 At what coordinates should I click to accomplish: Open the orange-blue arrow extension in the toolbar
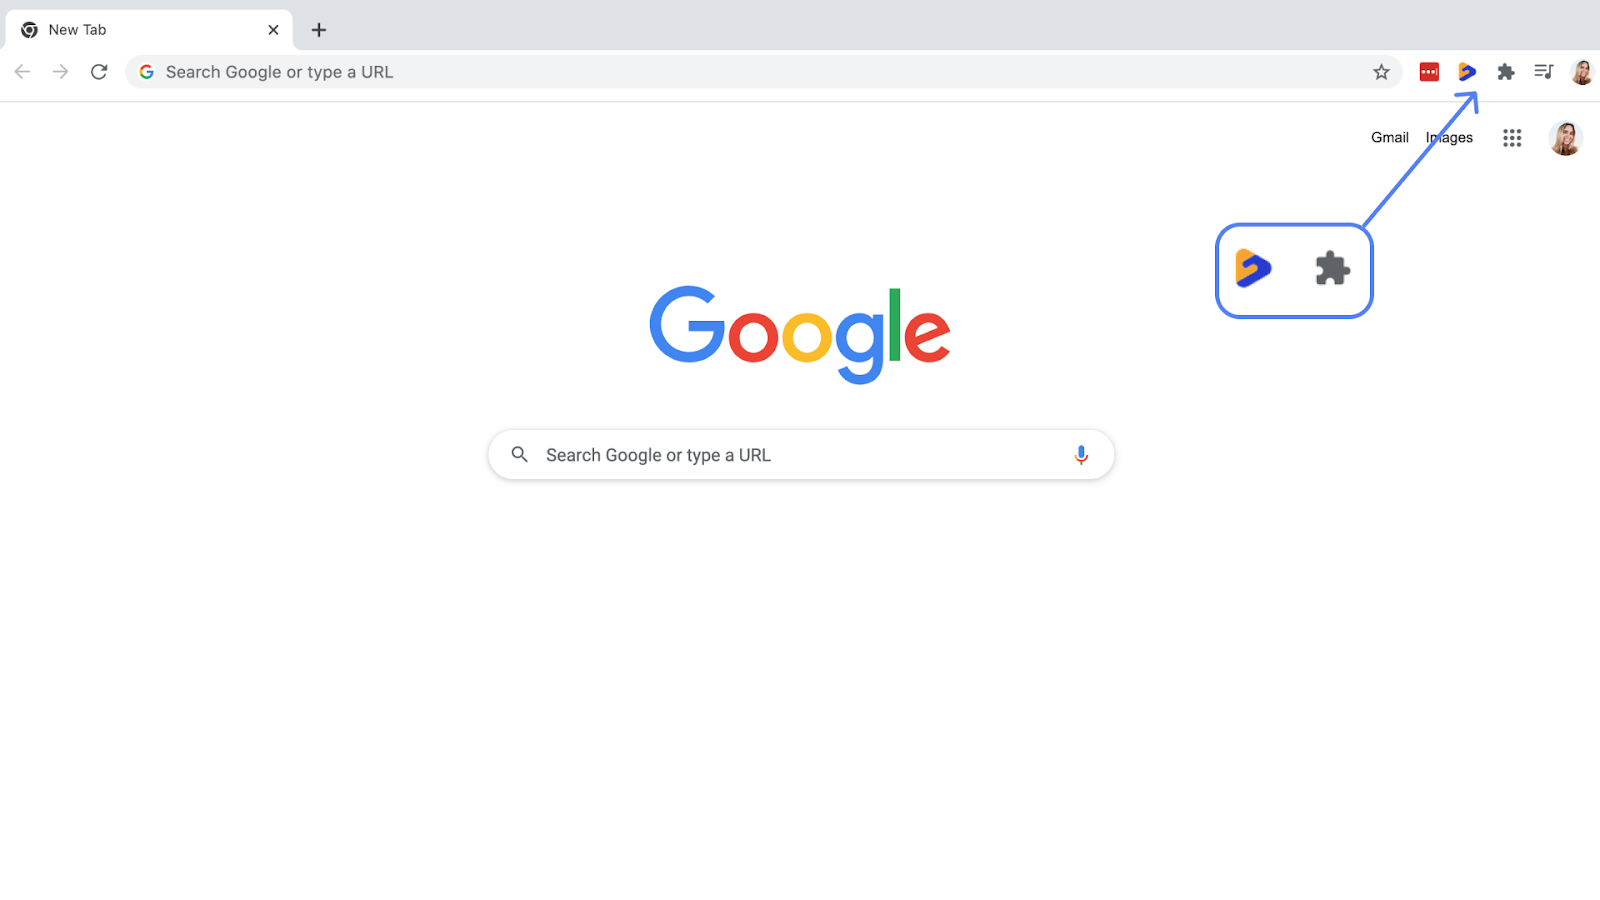click(1467, 72)
